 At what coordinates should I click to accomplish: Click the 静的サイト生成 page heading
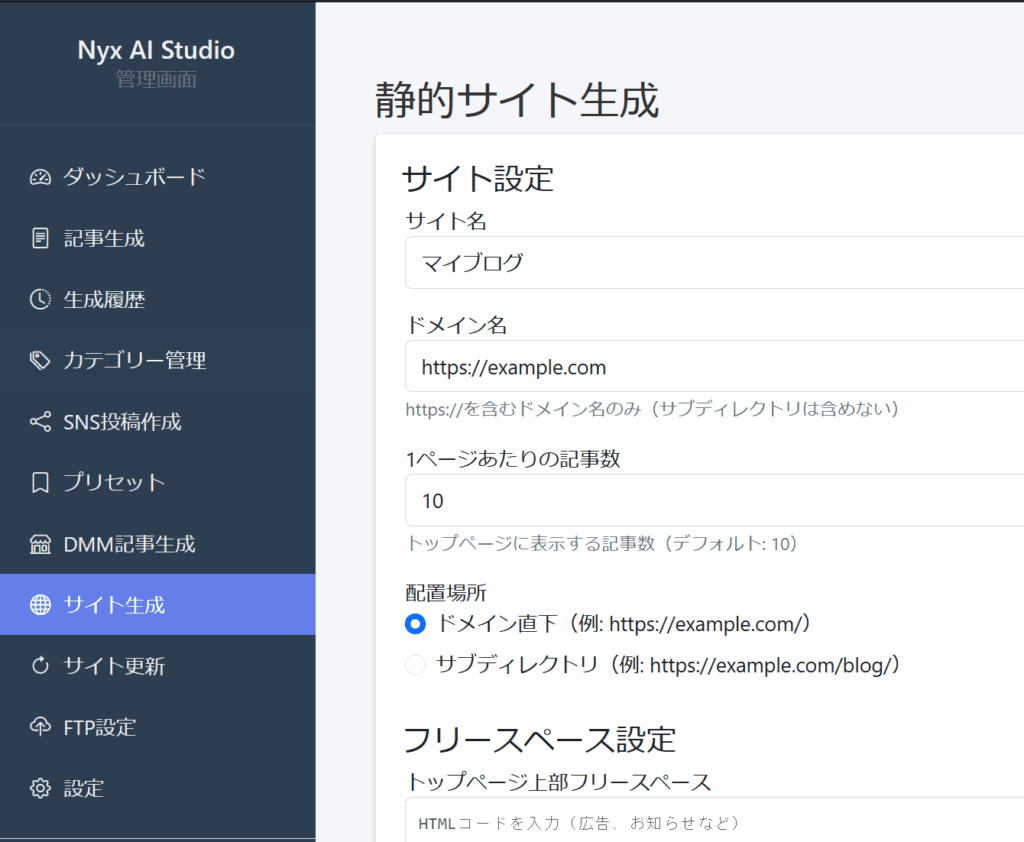click(x=517, y=101)
